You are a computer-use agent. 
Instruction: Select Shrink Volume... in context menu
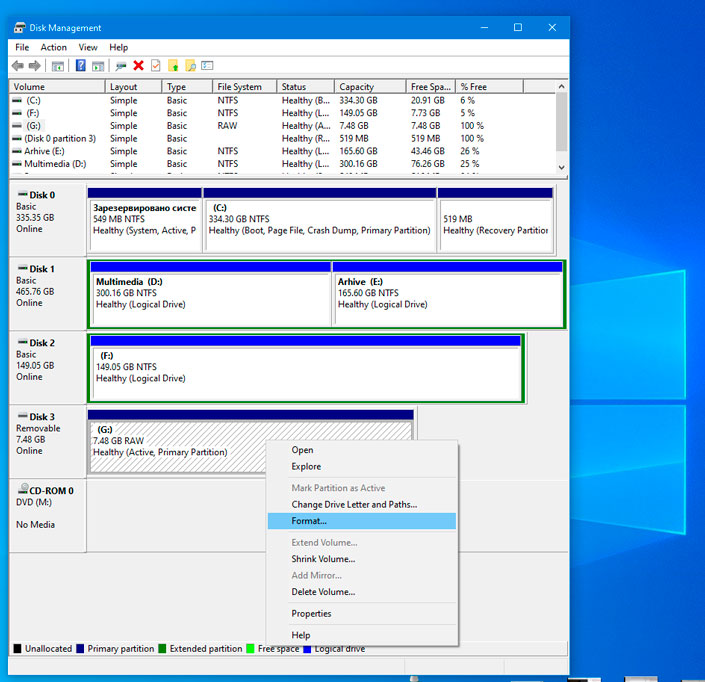click(x=362, y=559)
